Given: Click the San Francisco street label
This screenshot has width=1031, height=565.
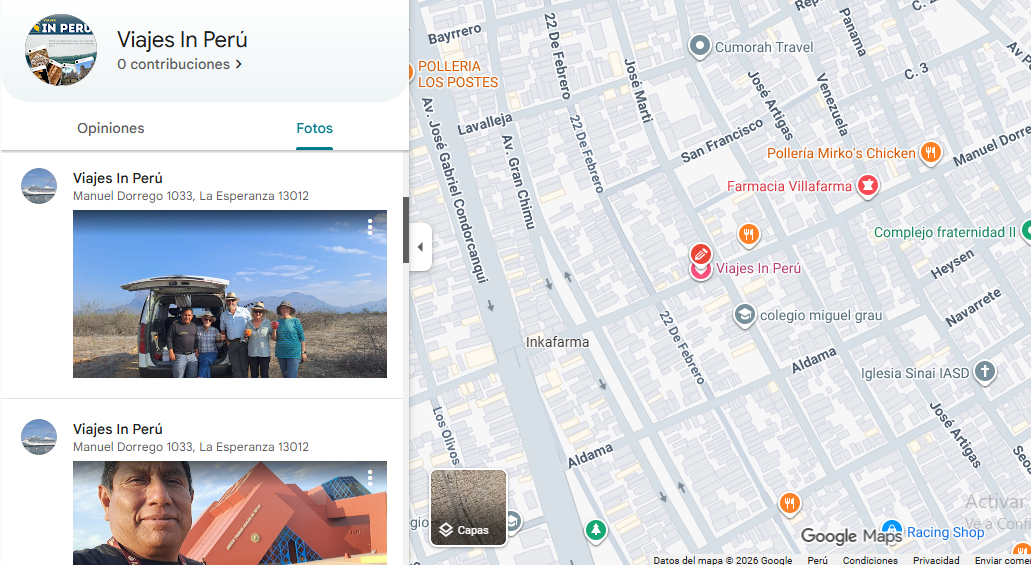Looking at the screenshot, I should pos(721,140).
